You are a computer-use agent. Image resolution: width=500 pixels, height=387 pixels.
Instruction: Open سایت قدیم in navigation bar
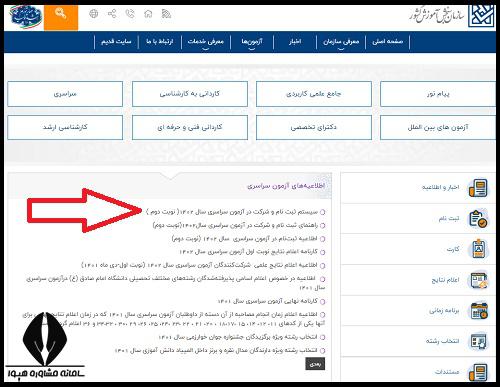click(116, 42)
